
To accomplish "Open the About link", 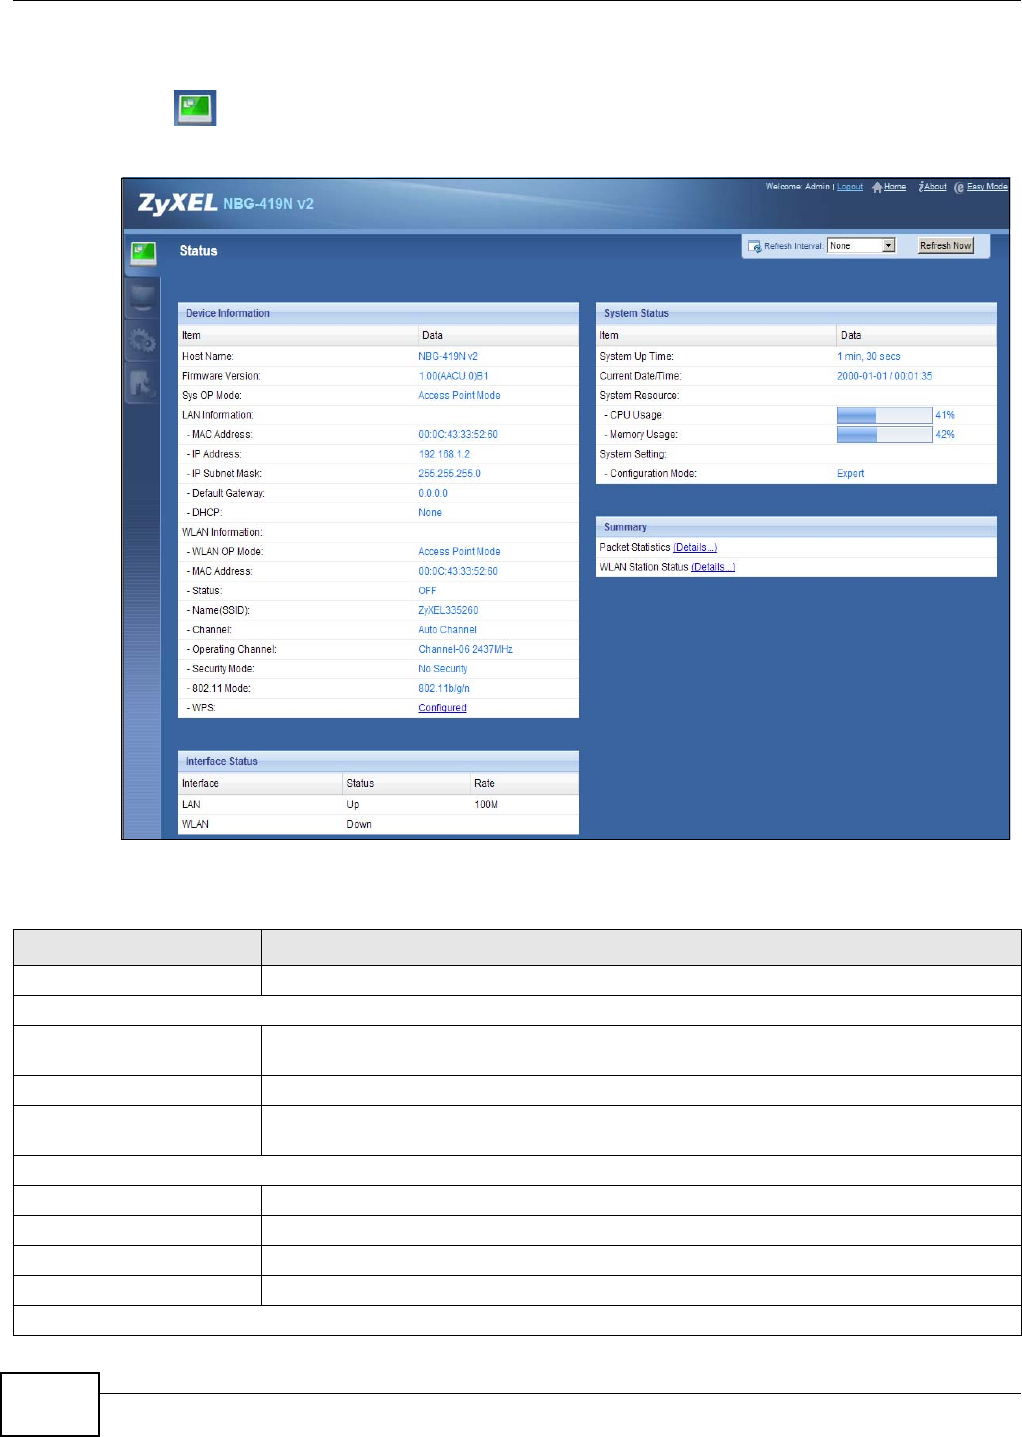I will 935,187.
